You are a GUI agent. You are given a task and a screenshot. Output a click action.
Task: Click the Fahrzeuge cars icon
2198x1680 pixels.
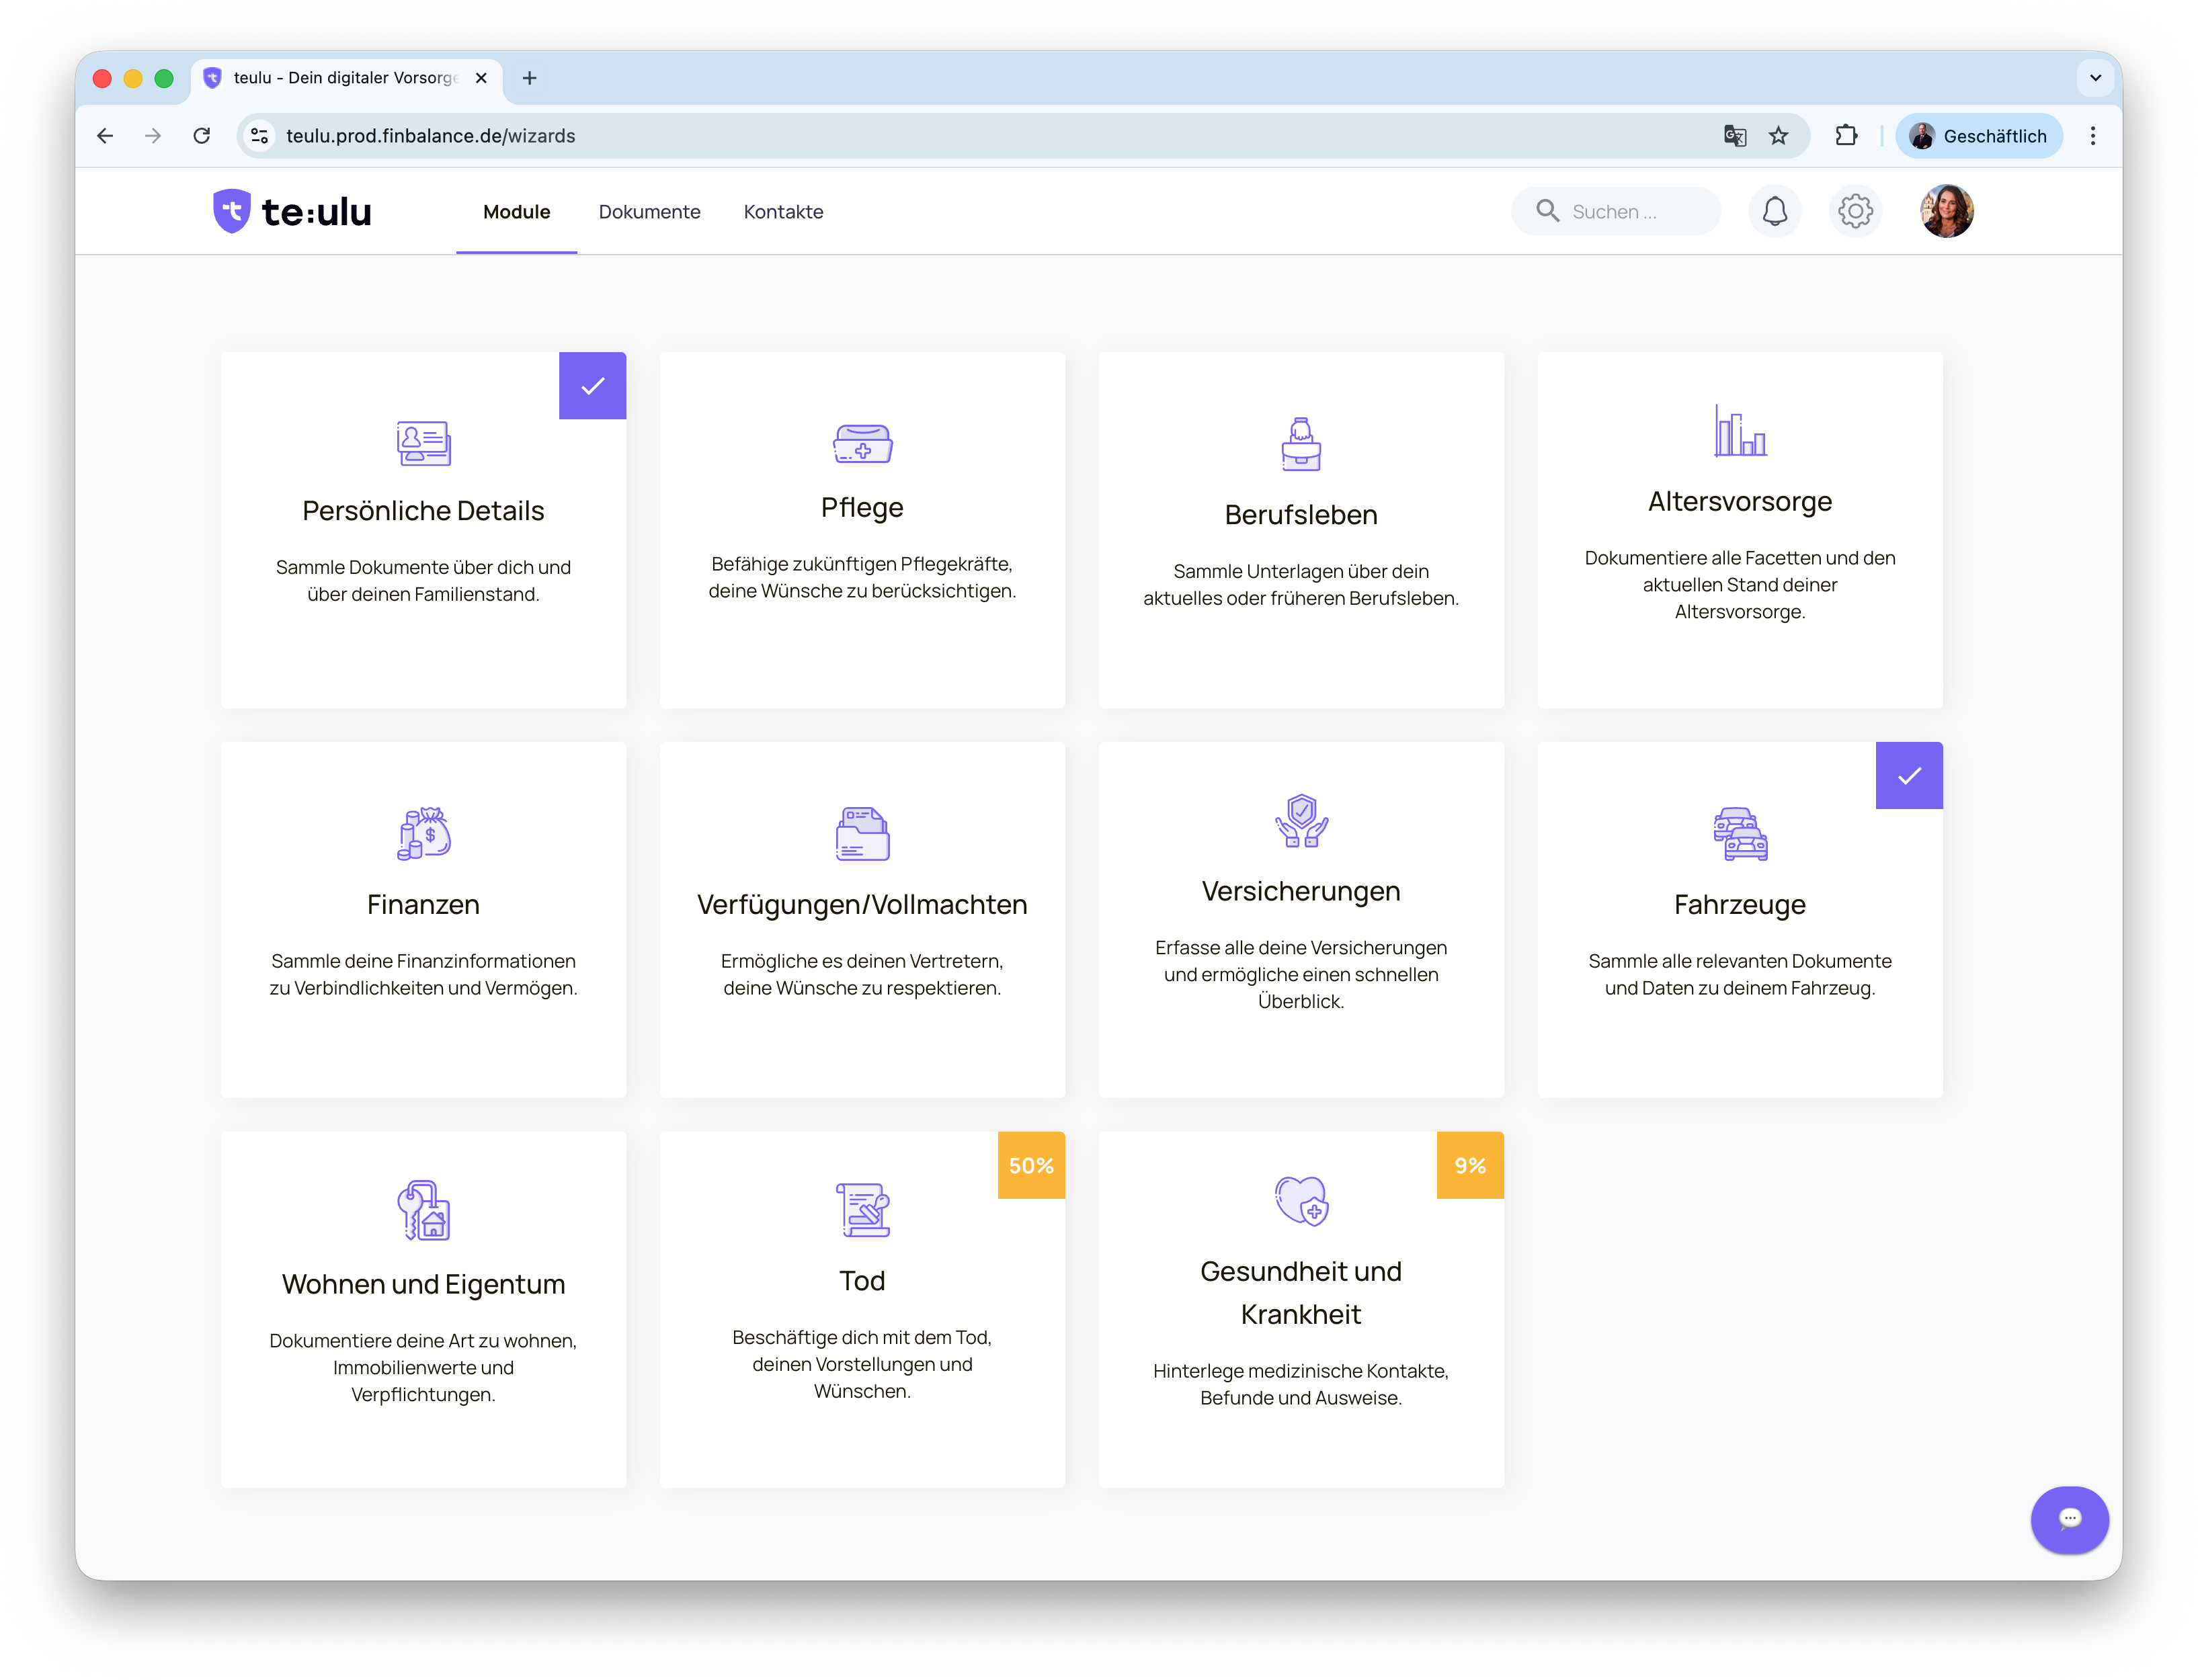click(x=1739, y=833)
